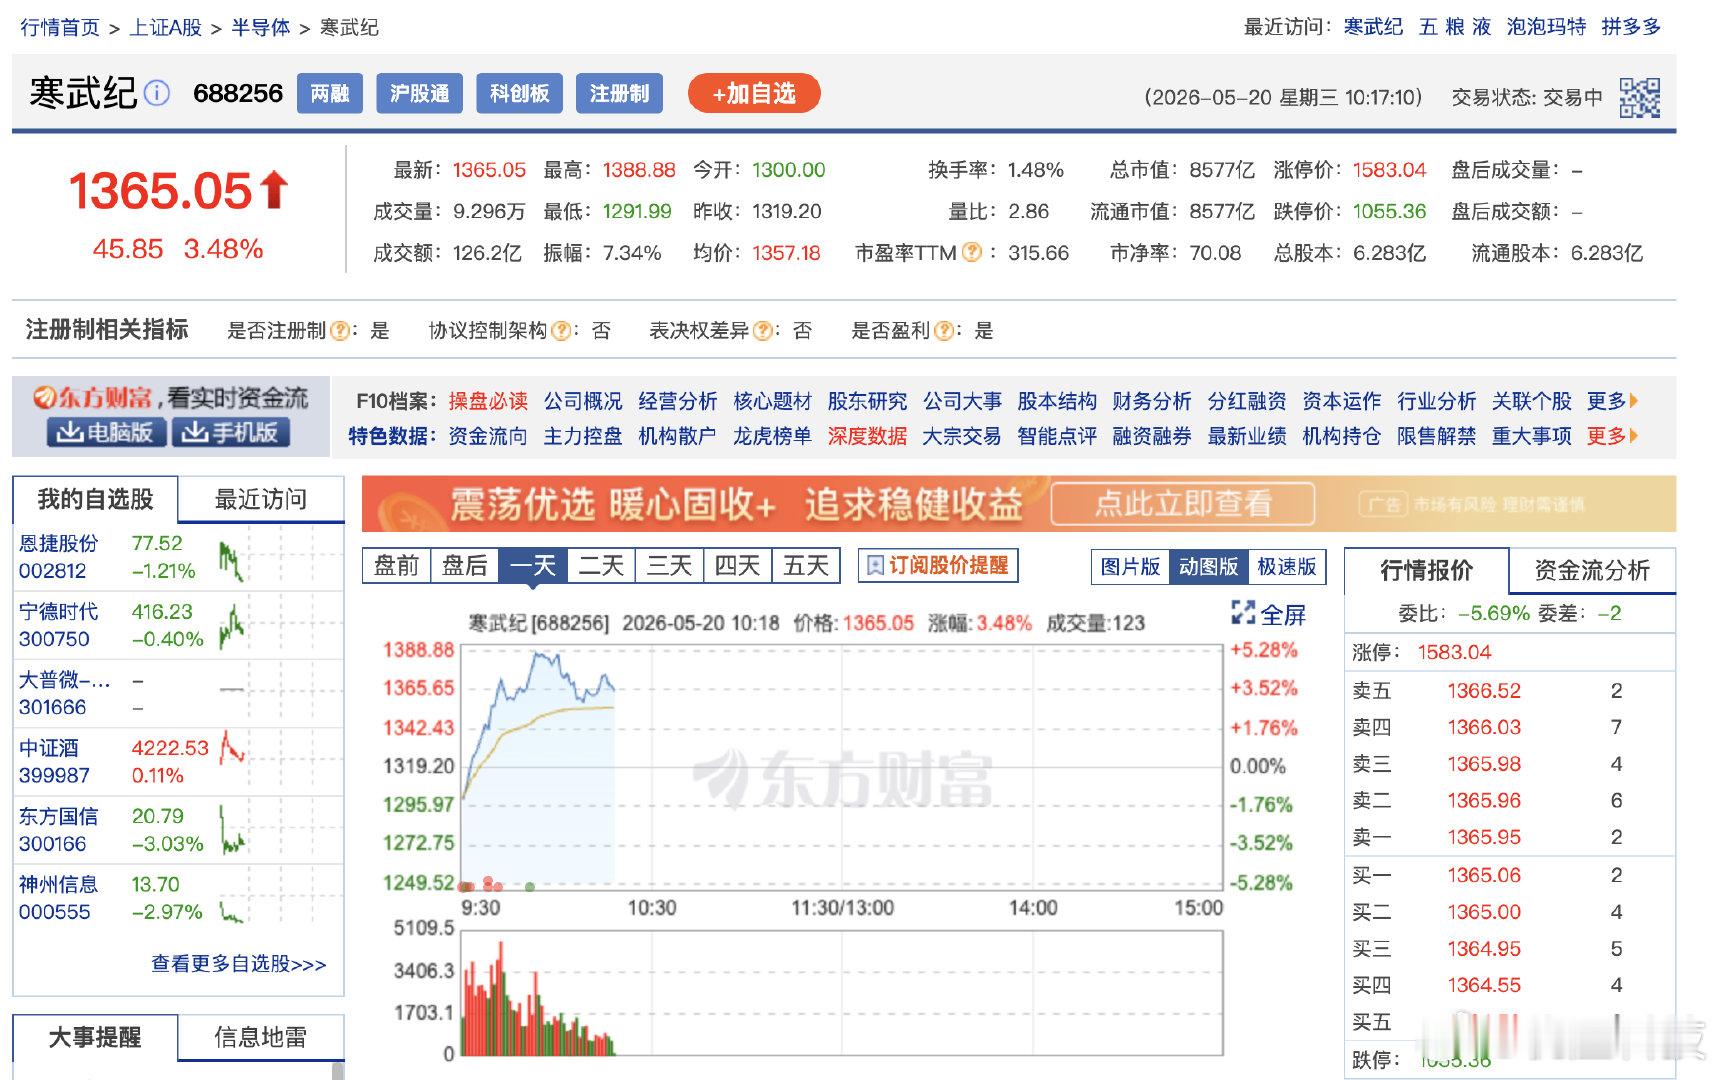Screen dimensions: 1721x1080
Task: Open 东方国信 300166 watchlist row
Action: click(x=178, y=830)
